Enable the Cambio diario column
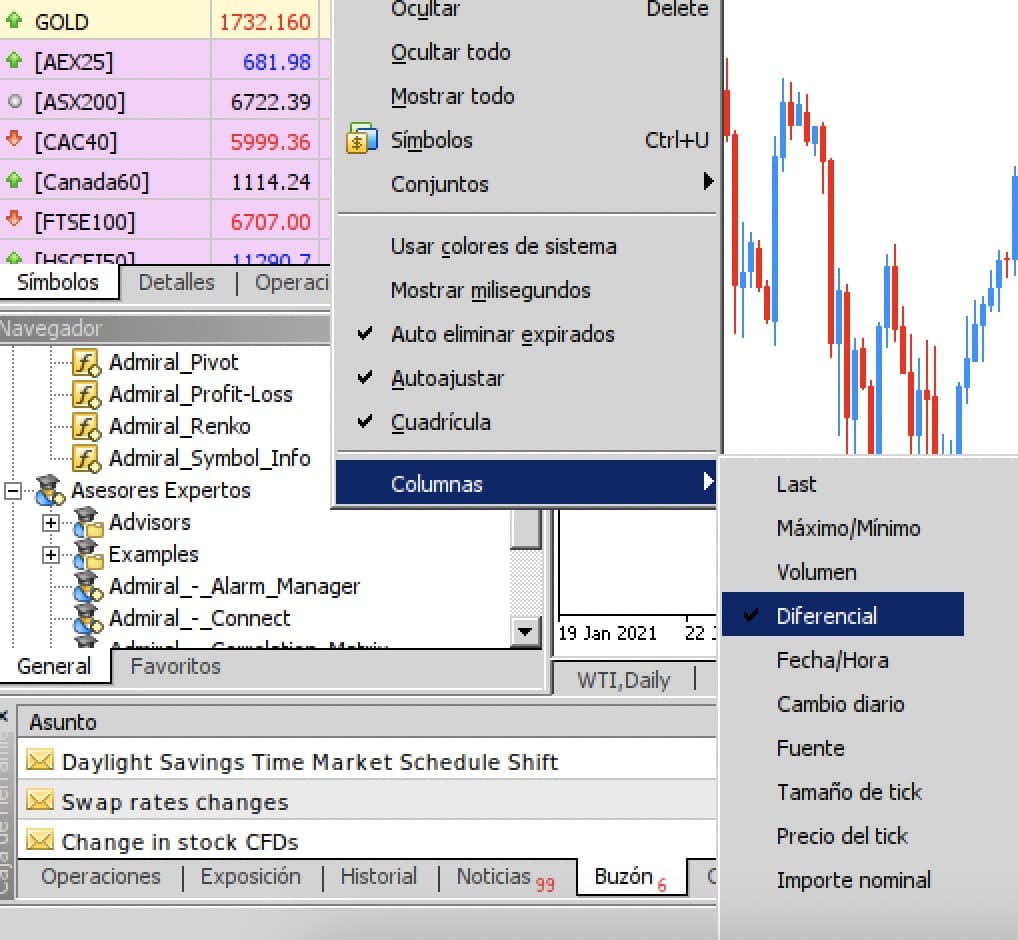1018x940 pixels. tap(843, 704)
